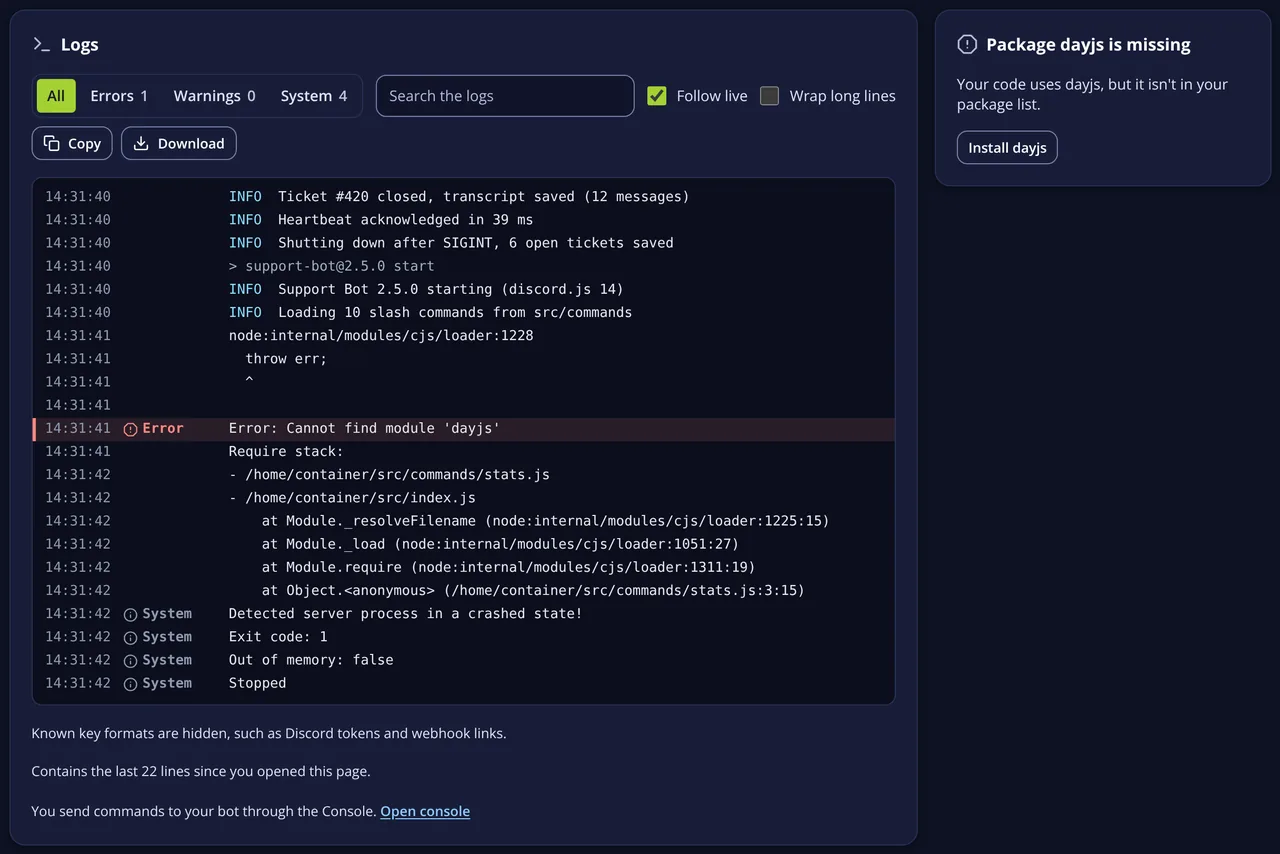Click the 'Loading 10 slash commands' line

464,312
